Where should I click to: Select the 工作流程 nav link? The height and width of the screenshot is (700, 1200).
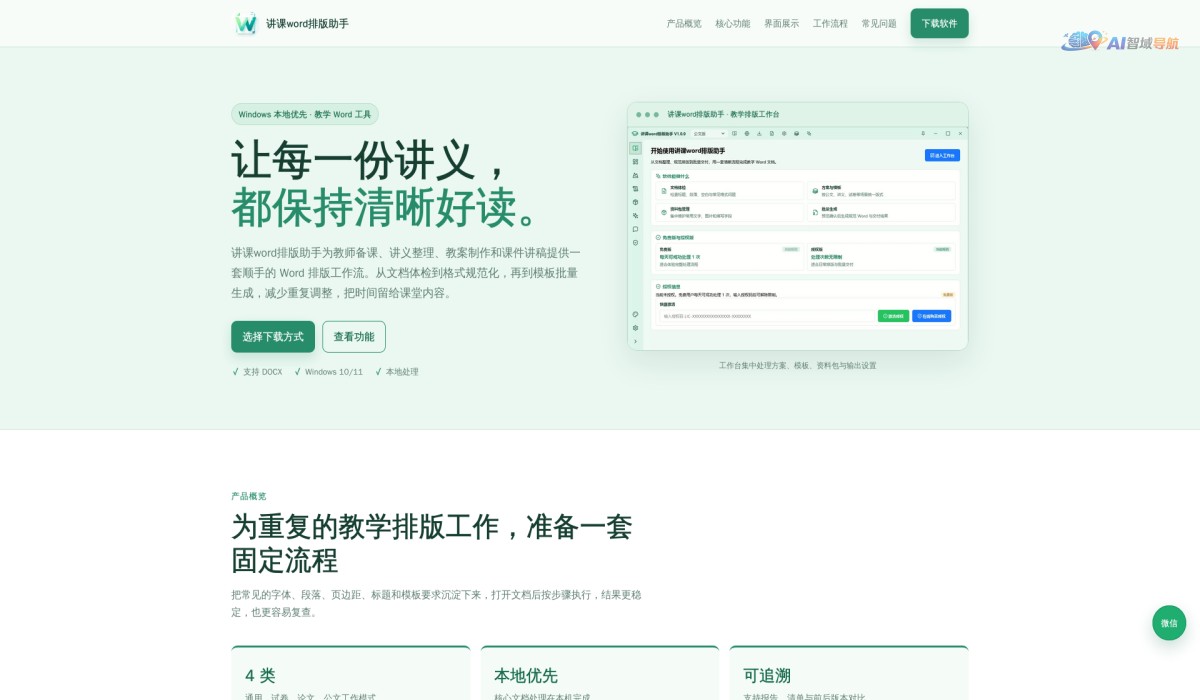tap(830, 23)
